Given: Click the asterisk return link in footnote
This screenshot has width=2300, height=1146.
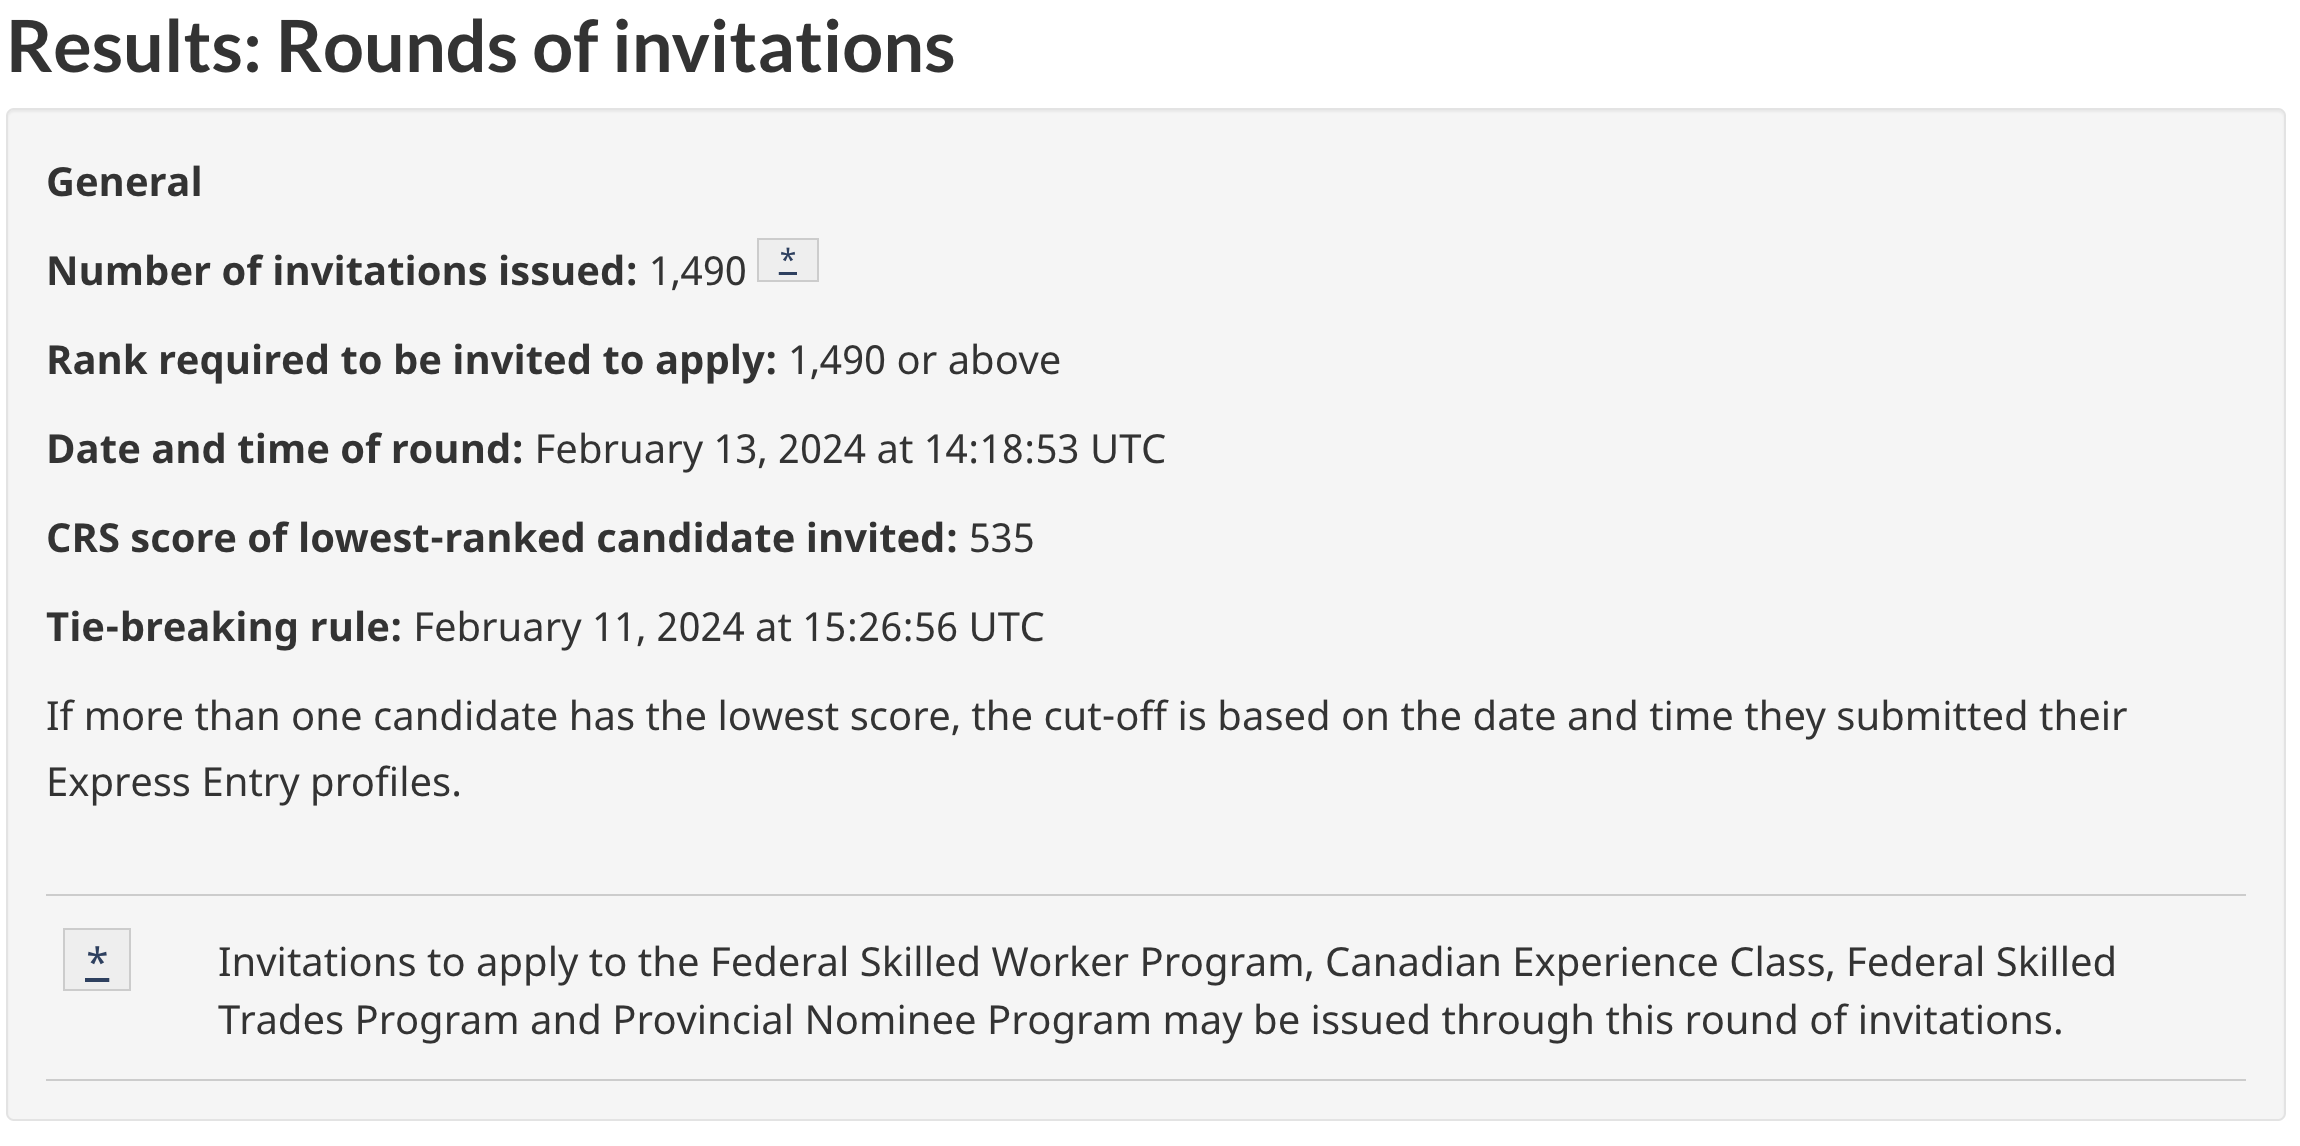Looking at the screenshot, I should click(97, 960).
